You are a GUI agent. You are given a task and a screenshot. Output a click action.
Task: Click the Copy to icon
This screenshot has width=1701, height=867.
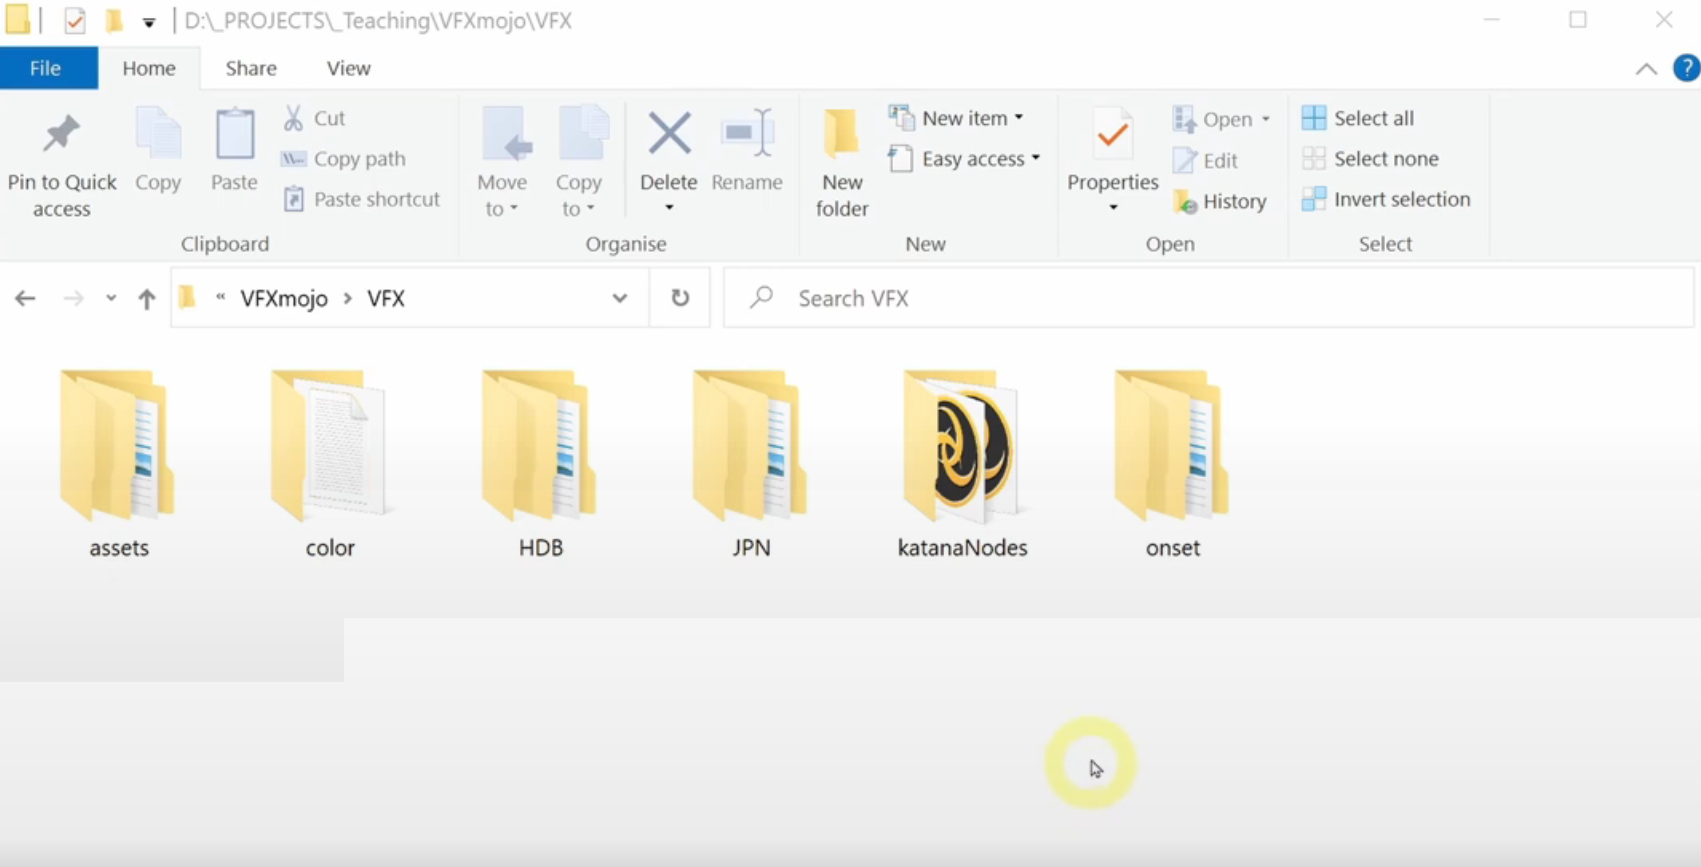[x=582, y=134]
